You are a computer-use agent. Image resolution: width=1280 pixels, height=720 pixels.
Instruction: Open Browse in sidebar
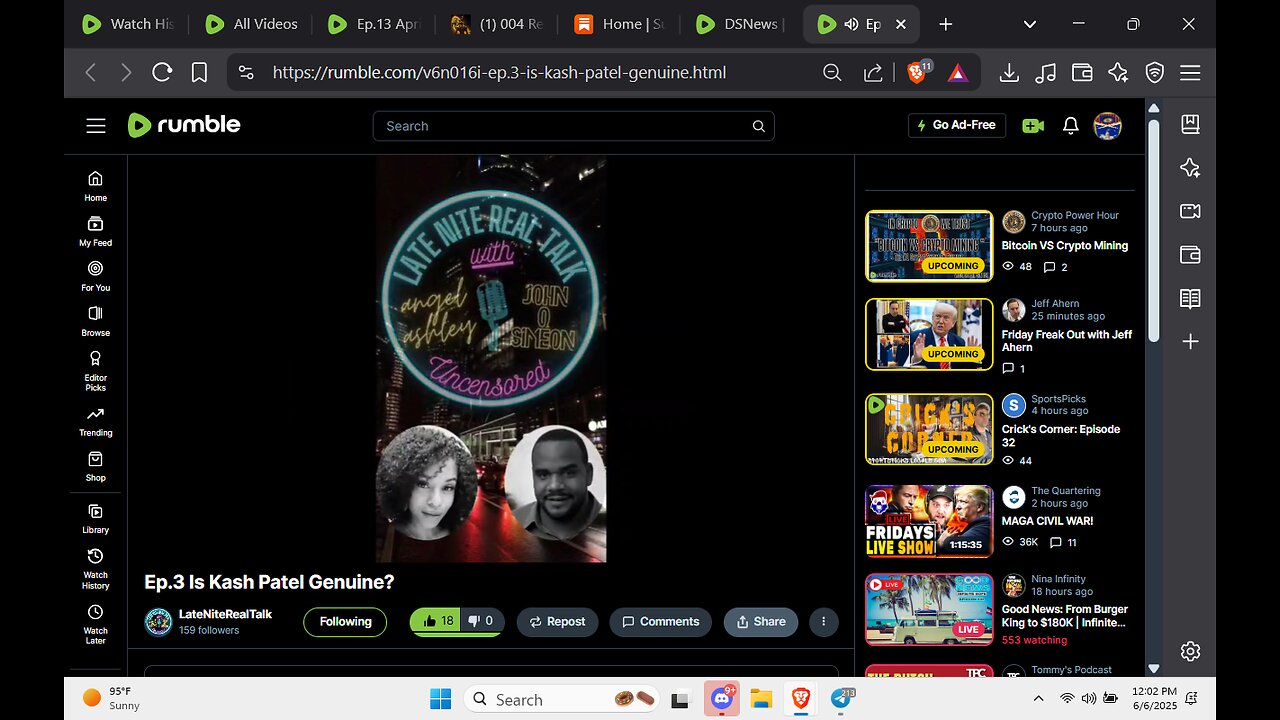[95, 321]
